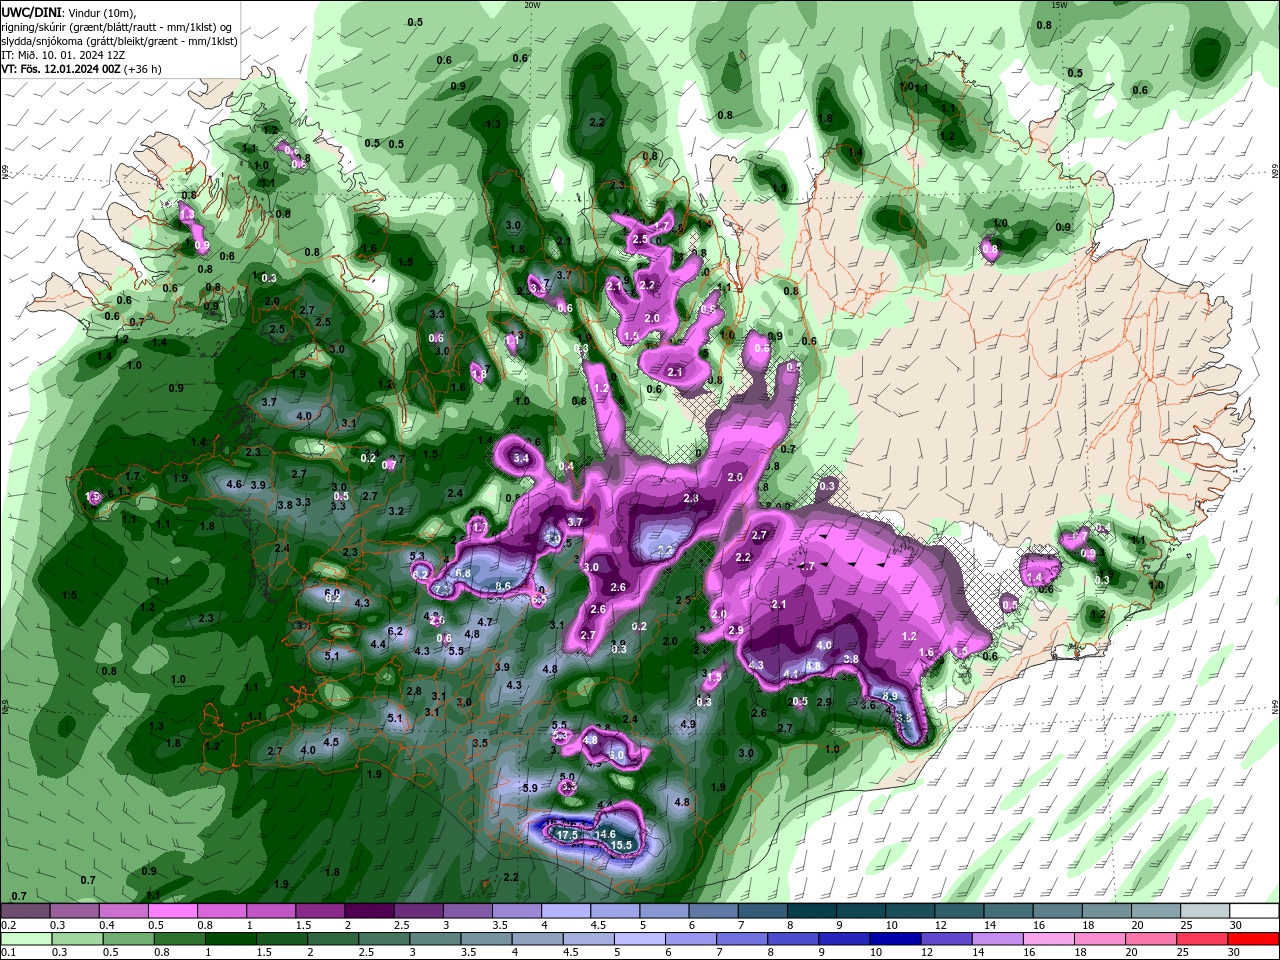Click the bright pink upper swatch between 0.5 and 0.8
1280x960 pixels.
click(172, 911)
